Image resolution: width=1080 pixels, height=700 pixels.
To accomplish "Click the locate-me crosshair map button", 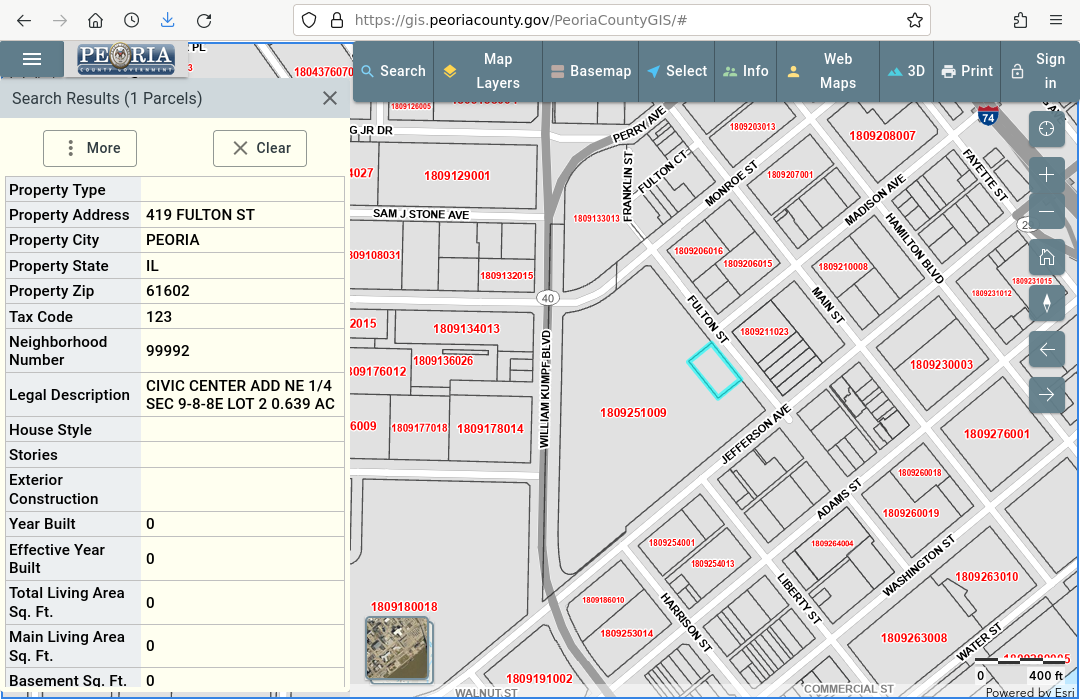I will click(x=1046, y=129).
